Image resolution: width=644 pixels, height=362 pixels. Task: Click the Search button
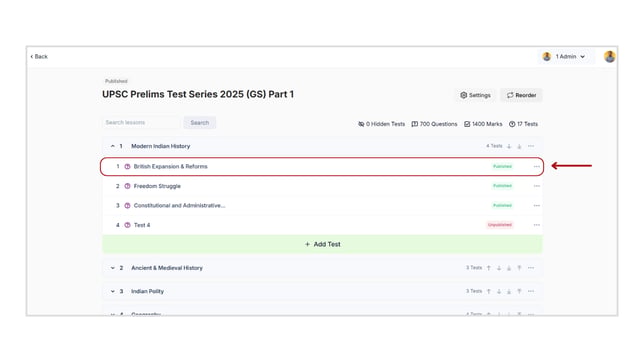click(200, 122)
